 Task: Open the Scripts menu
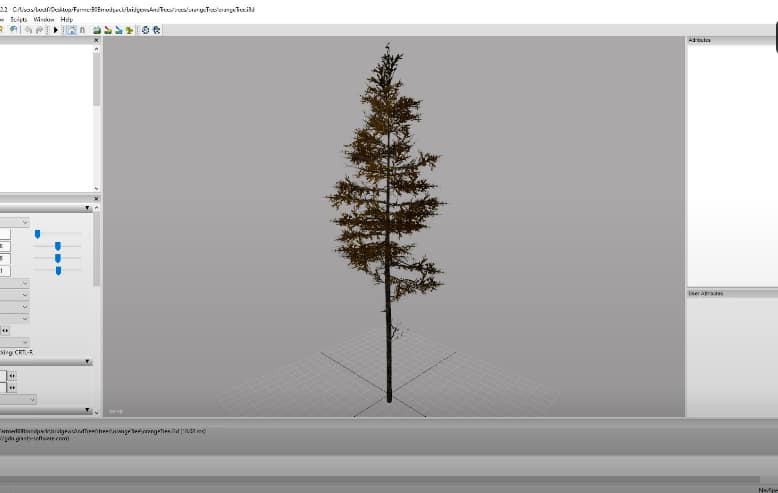[x=18, y=19]
